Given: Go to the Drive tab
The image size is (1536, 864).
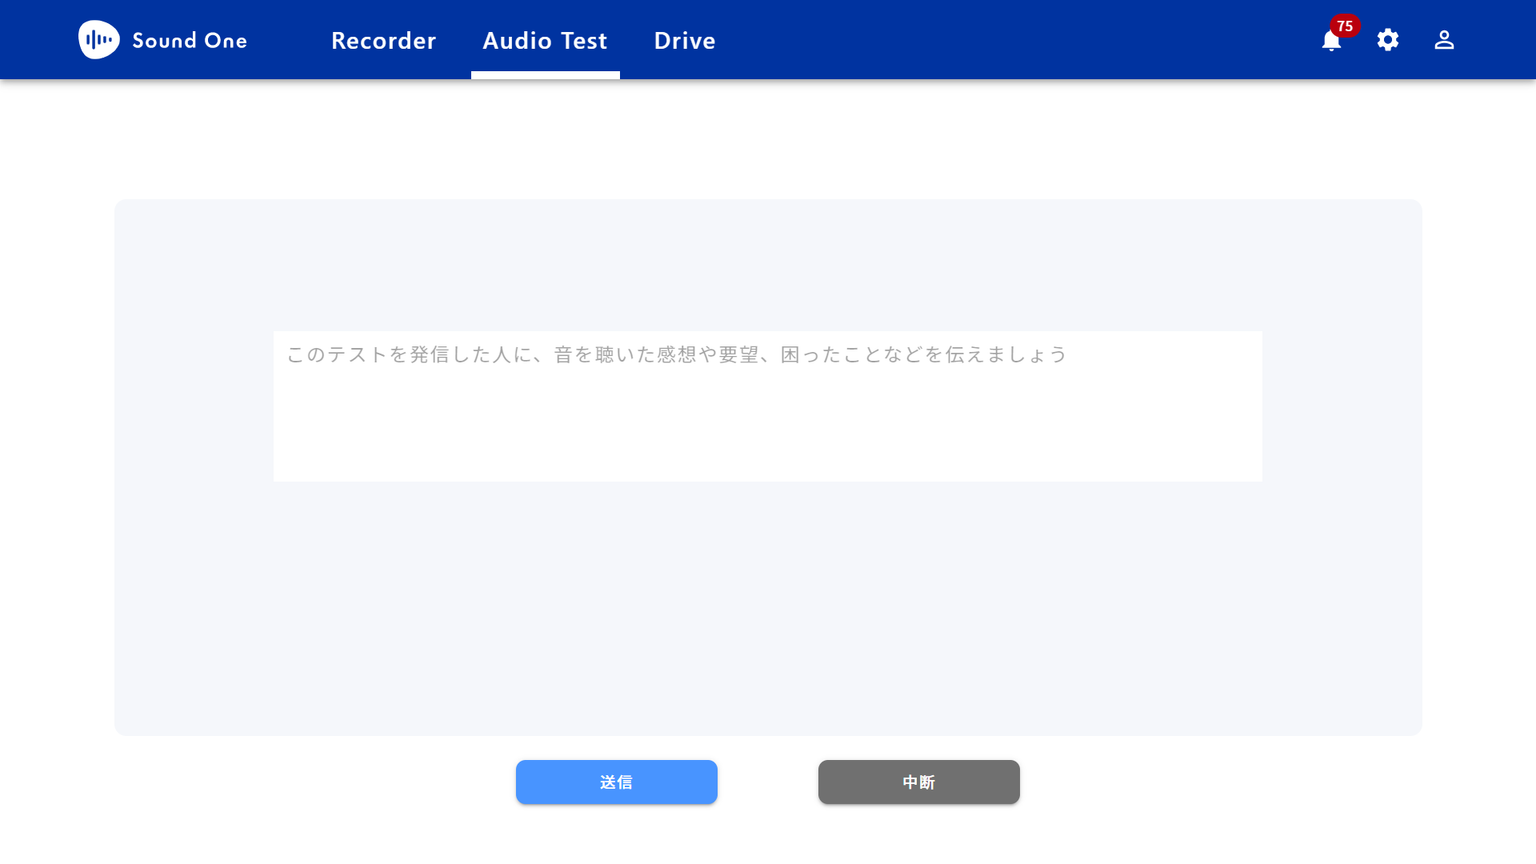Looking at the screenshot, I should (685, 40).
